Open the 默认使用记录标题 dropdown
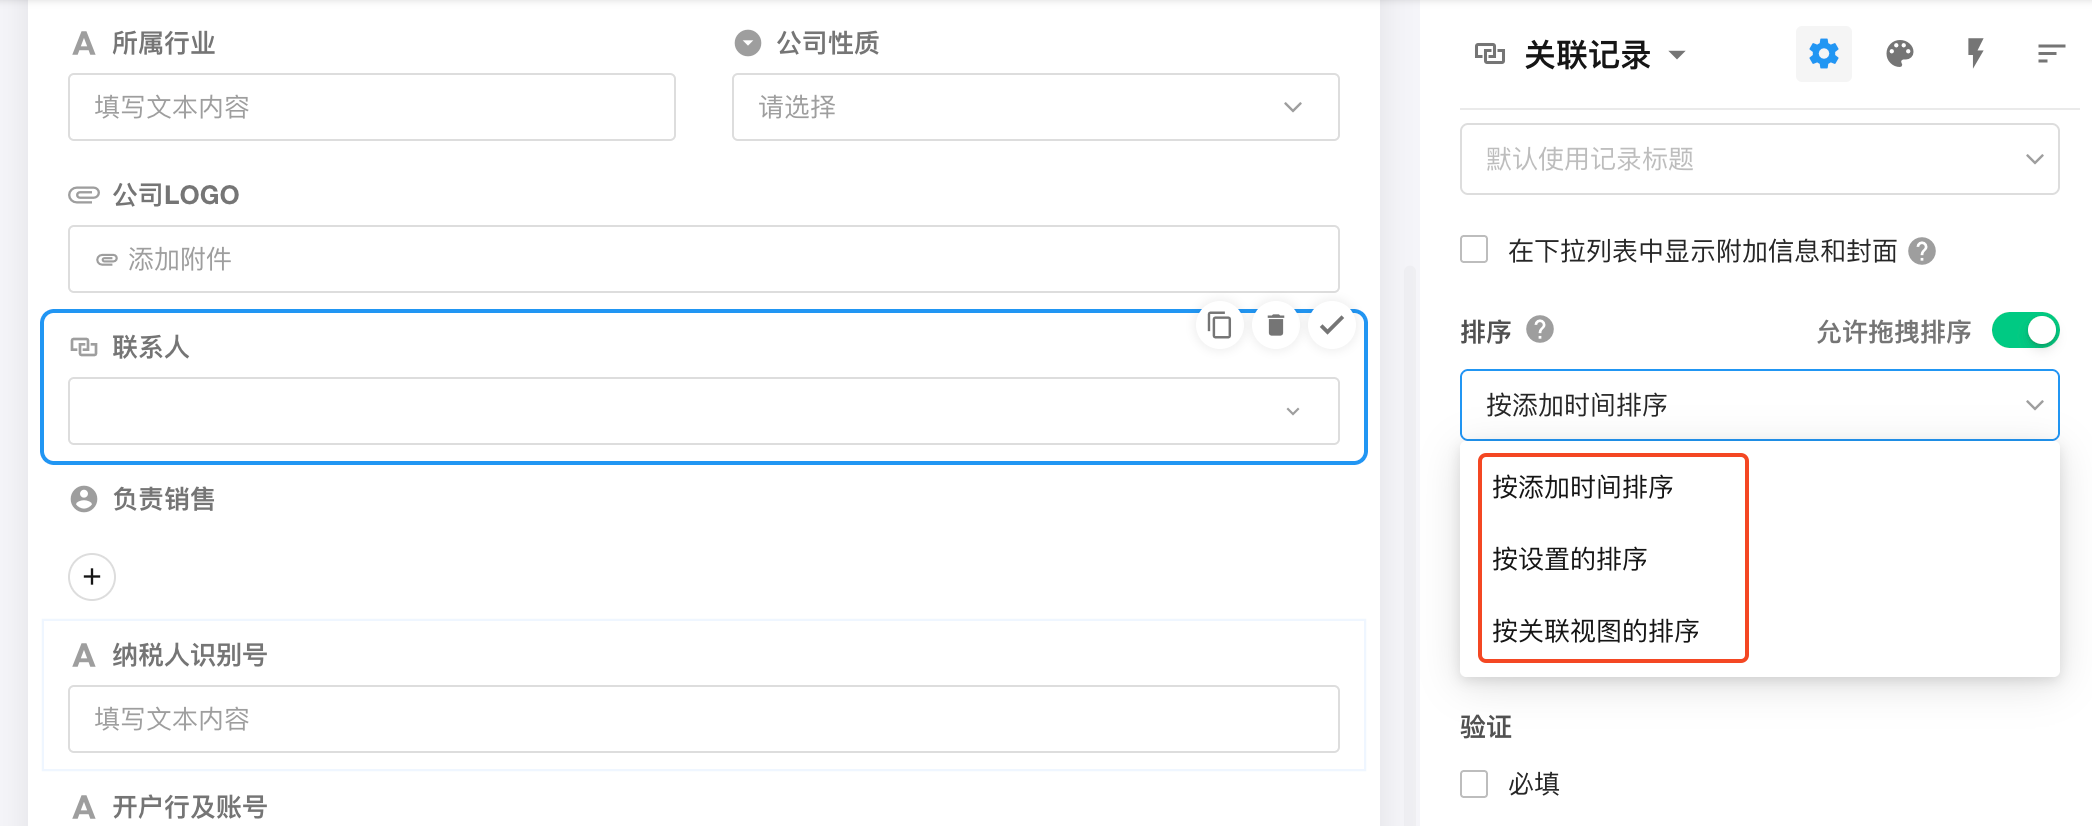The image size is (2092, 826). (x=1759, y=159)
